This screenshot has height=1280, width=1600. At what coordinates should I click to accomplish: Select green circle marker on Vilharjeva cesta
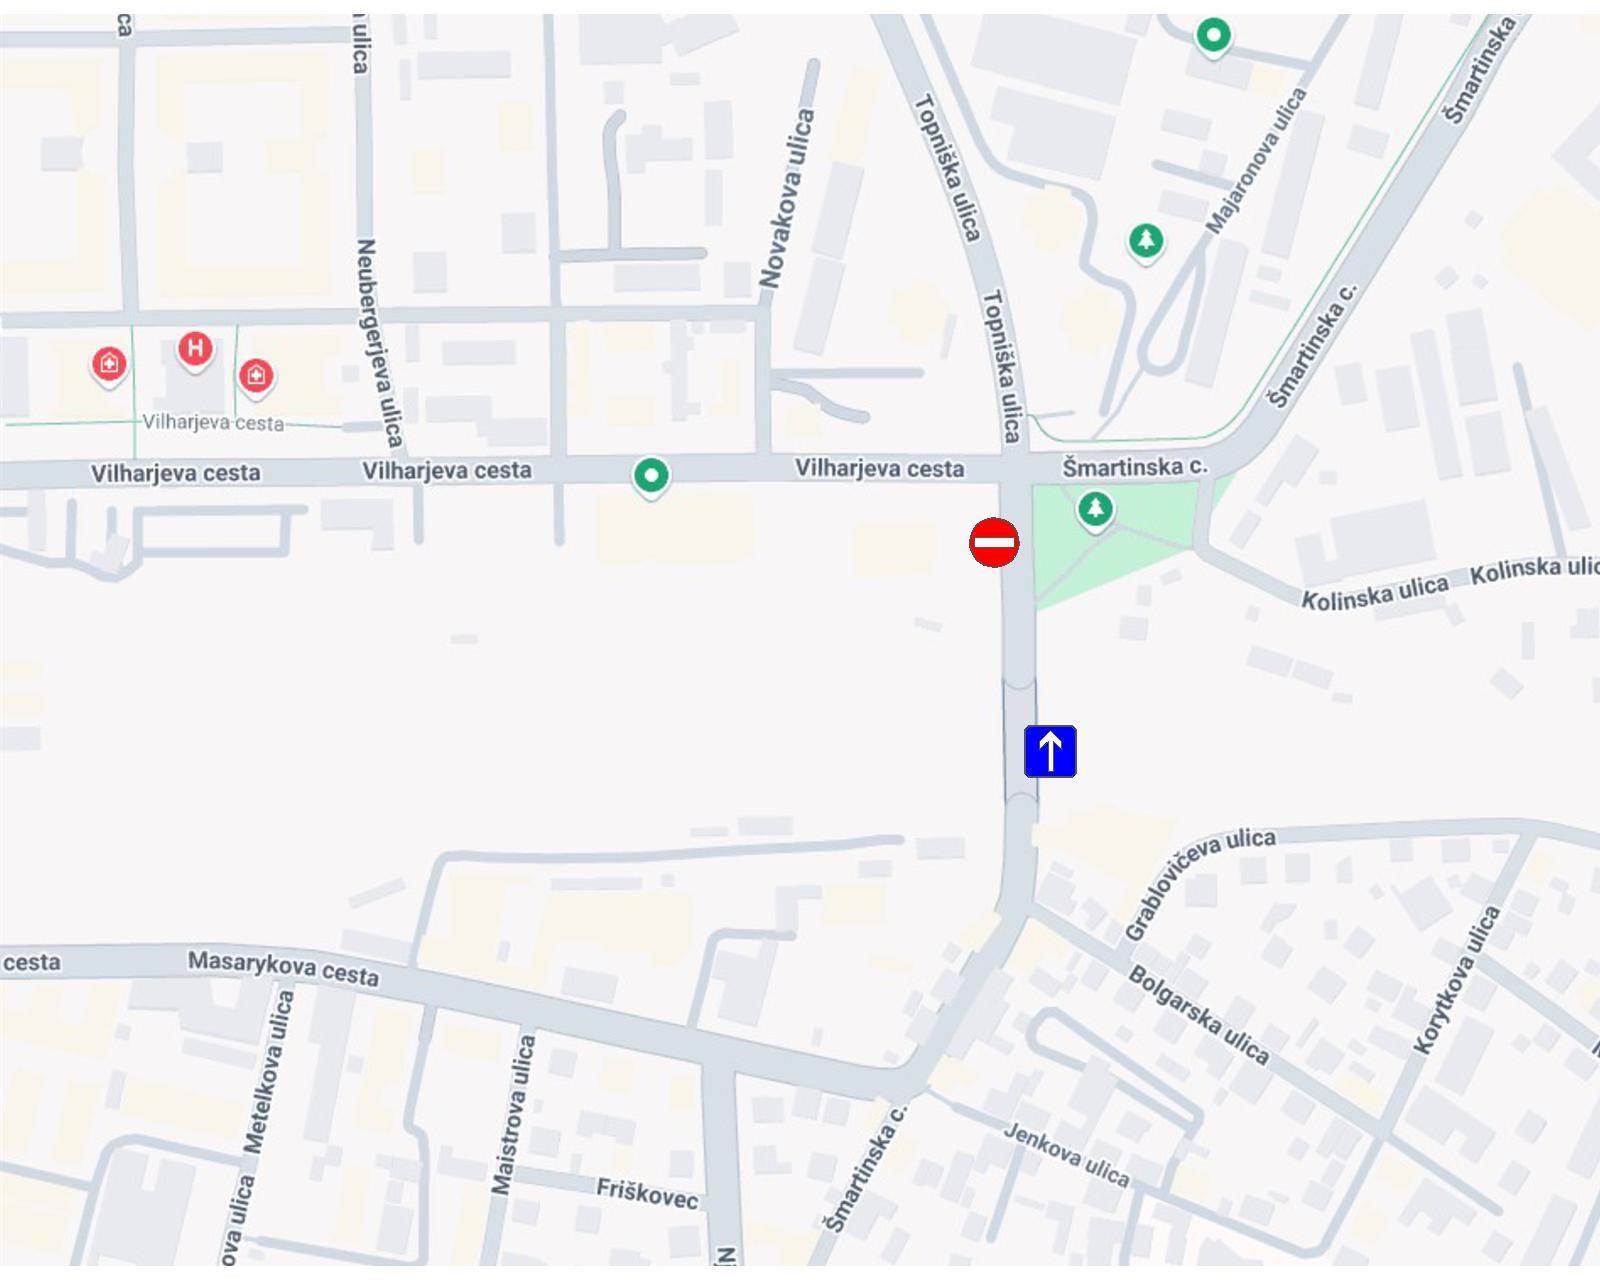(651, 477)
